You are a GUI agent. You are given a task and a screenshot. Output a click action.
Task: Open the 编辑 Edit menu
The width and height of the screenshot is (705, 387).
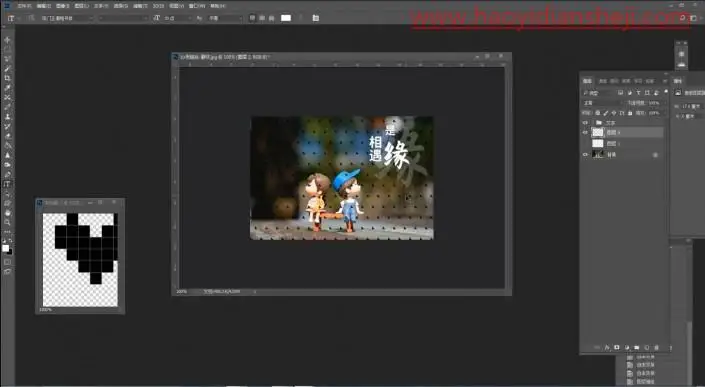(x=44, y=6)
